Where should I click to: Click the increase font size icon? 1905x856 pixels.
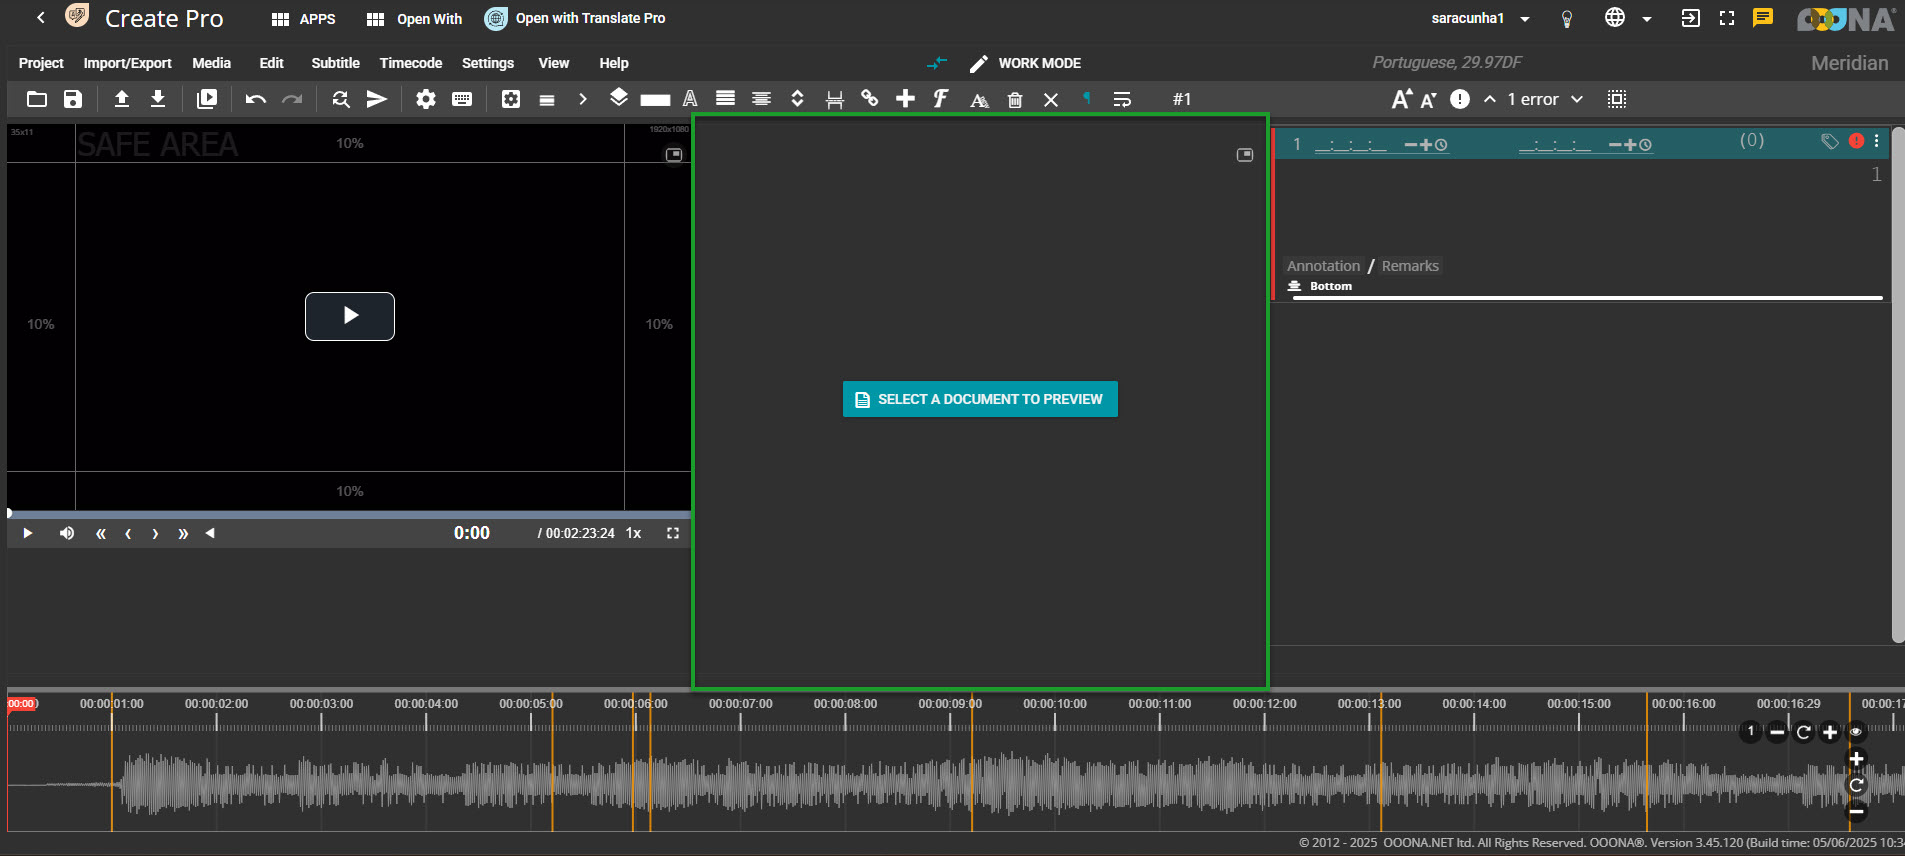point(1401,99)
